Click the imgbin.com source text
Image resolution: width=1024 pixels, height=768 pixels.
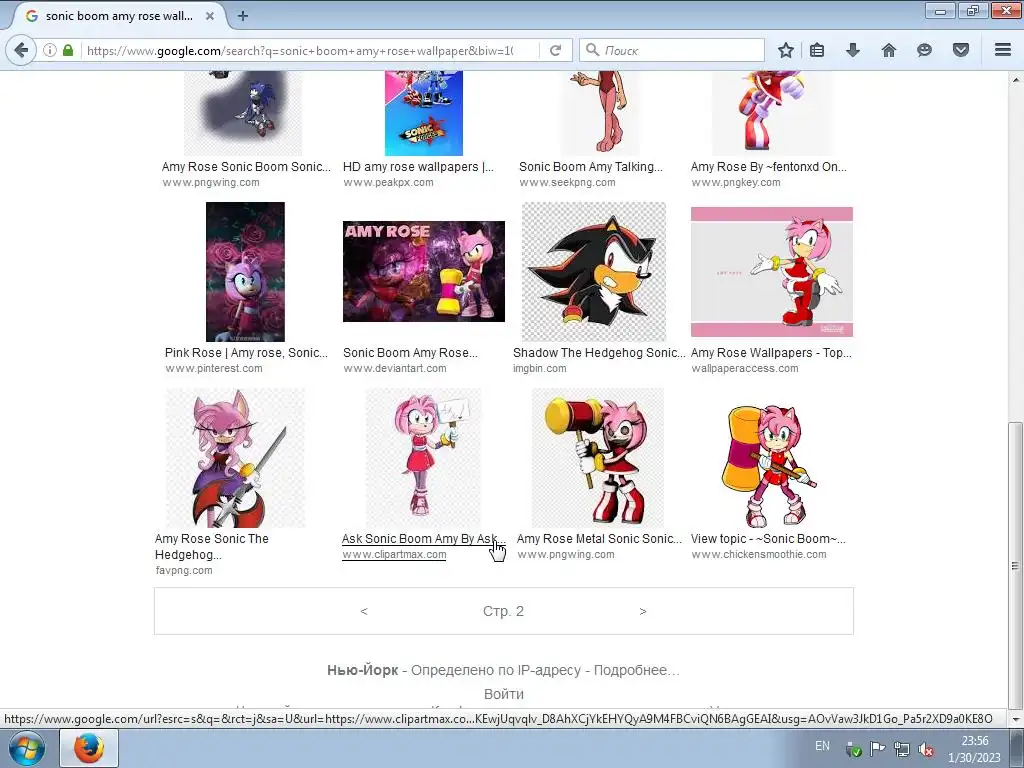539,368
